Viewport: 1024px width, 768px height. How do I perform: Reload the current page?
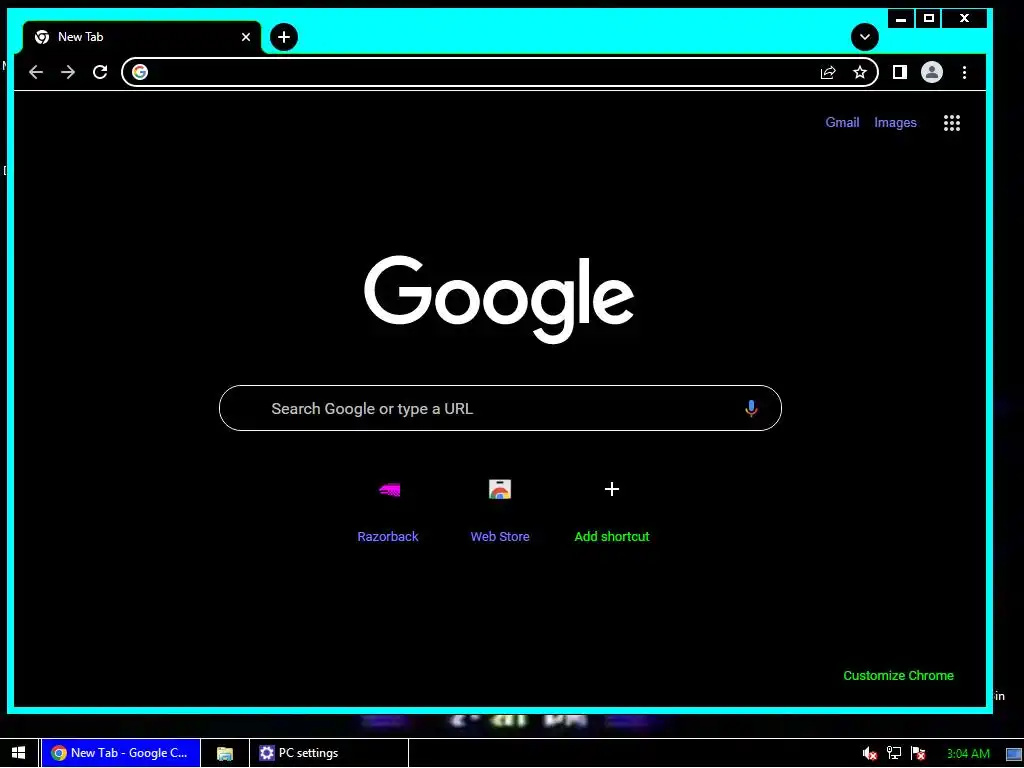(x=100, y=72)
